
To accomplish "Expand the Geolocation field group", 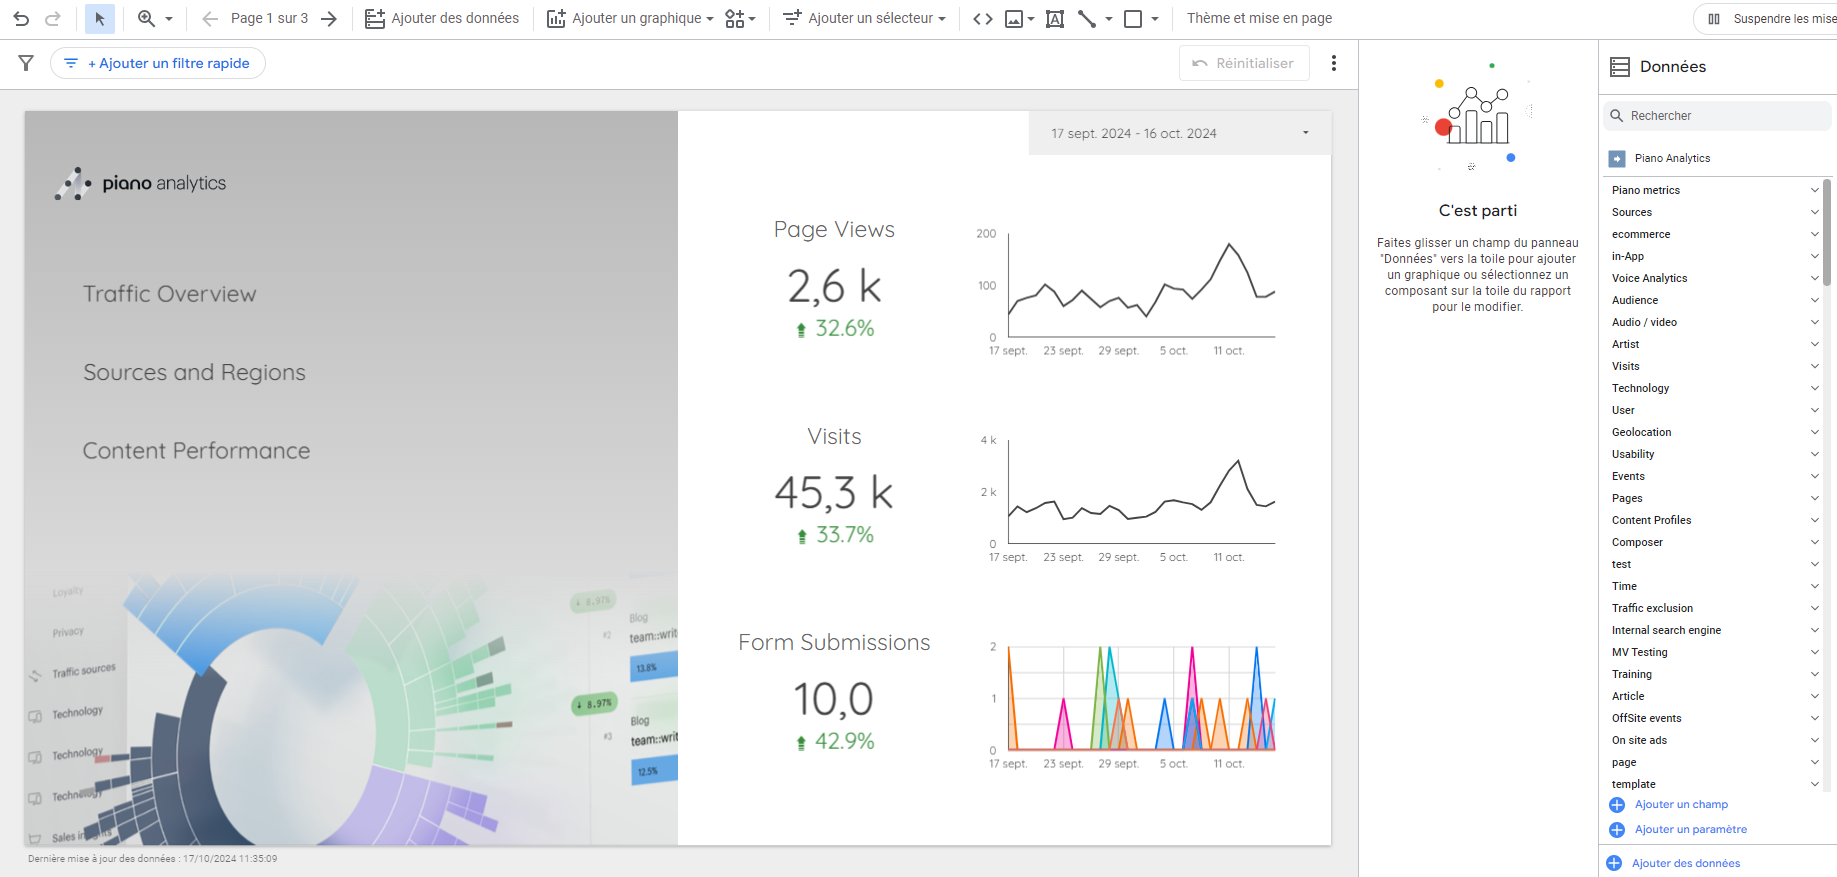I will tap(1814, 432).
